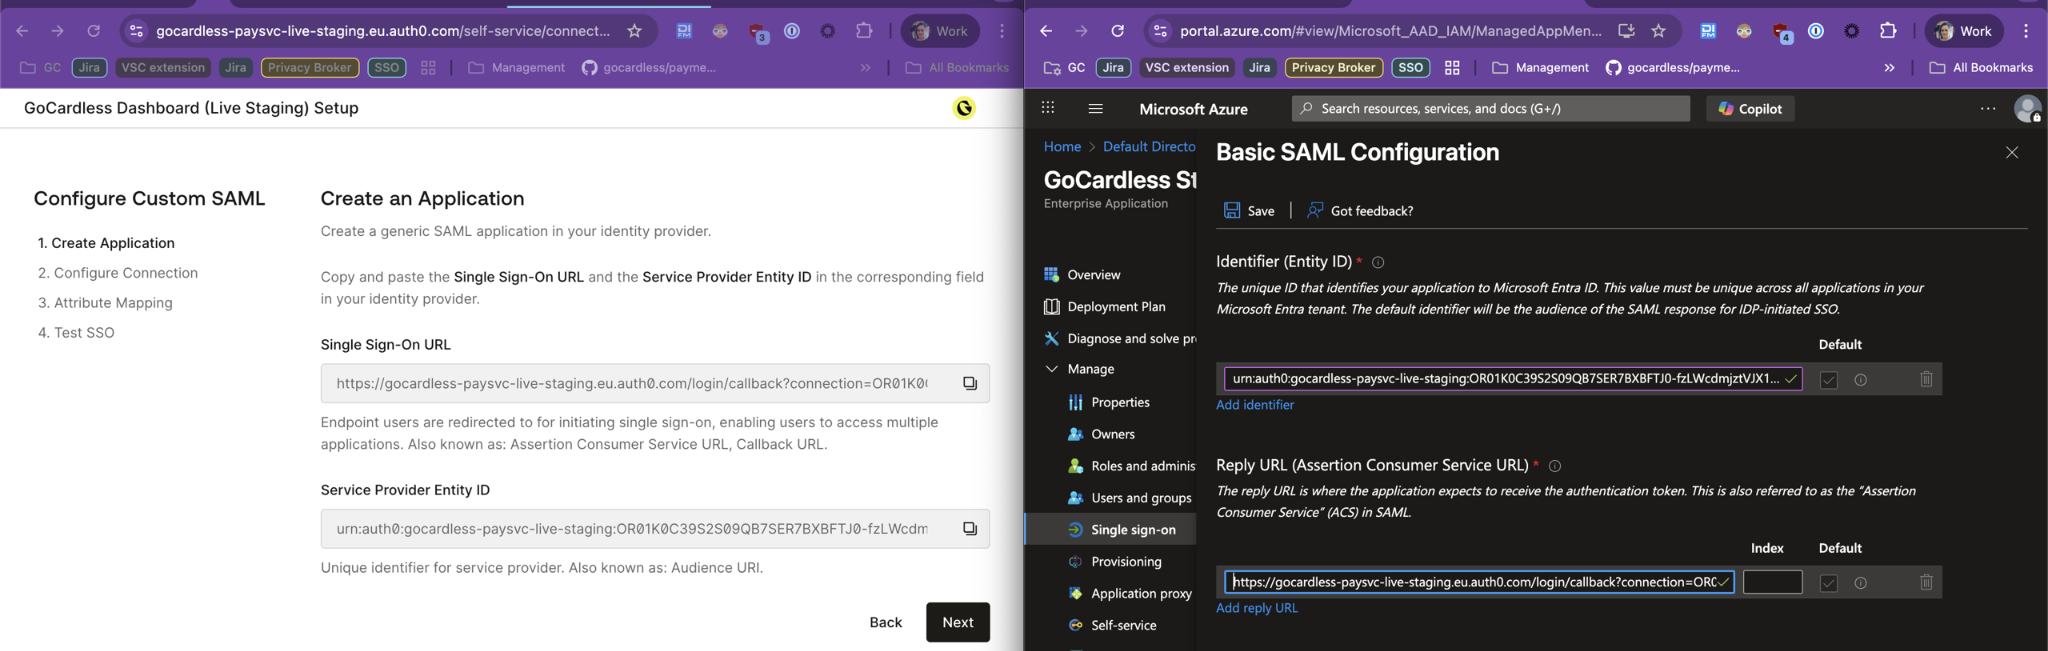Open the Azure hamburger portal menu
Image resolution: width=2048 pixels, height=651 pixels.
1095,109
